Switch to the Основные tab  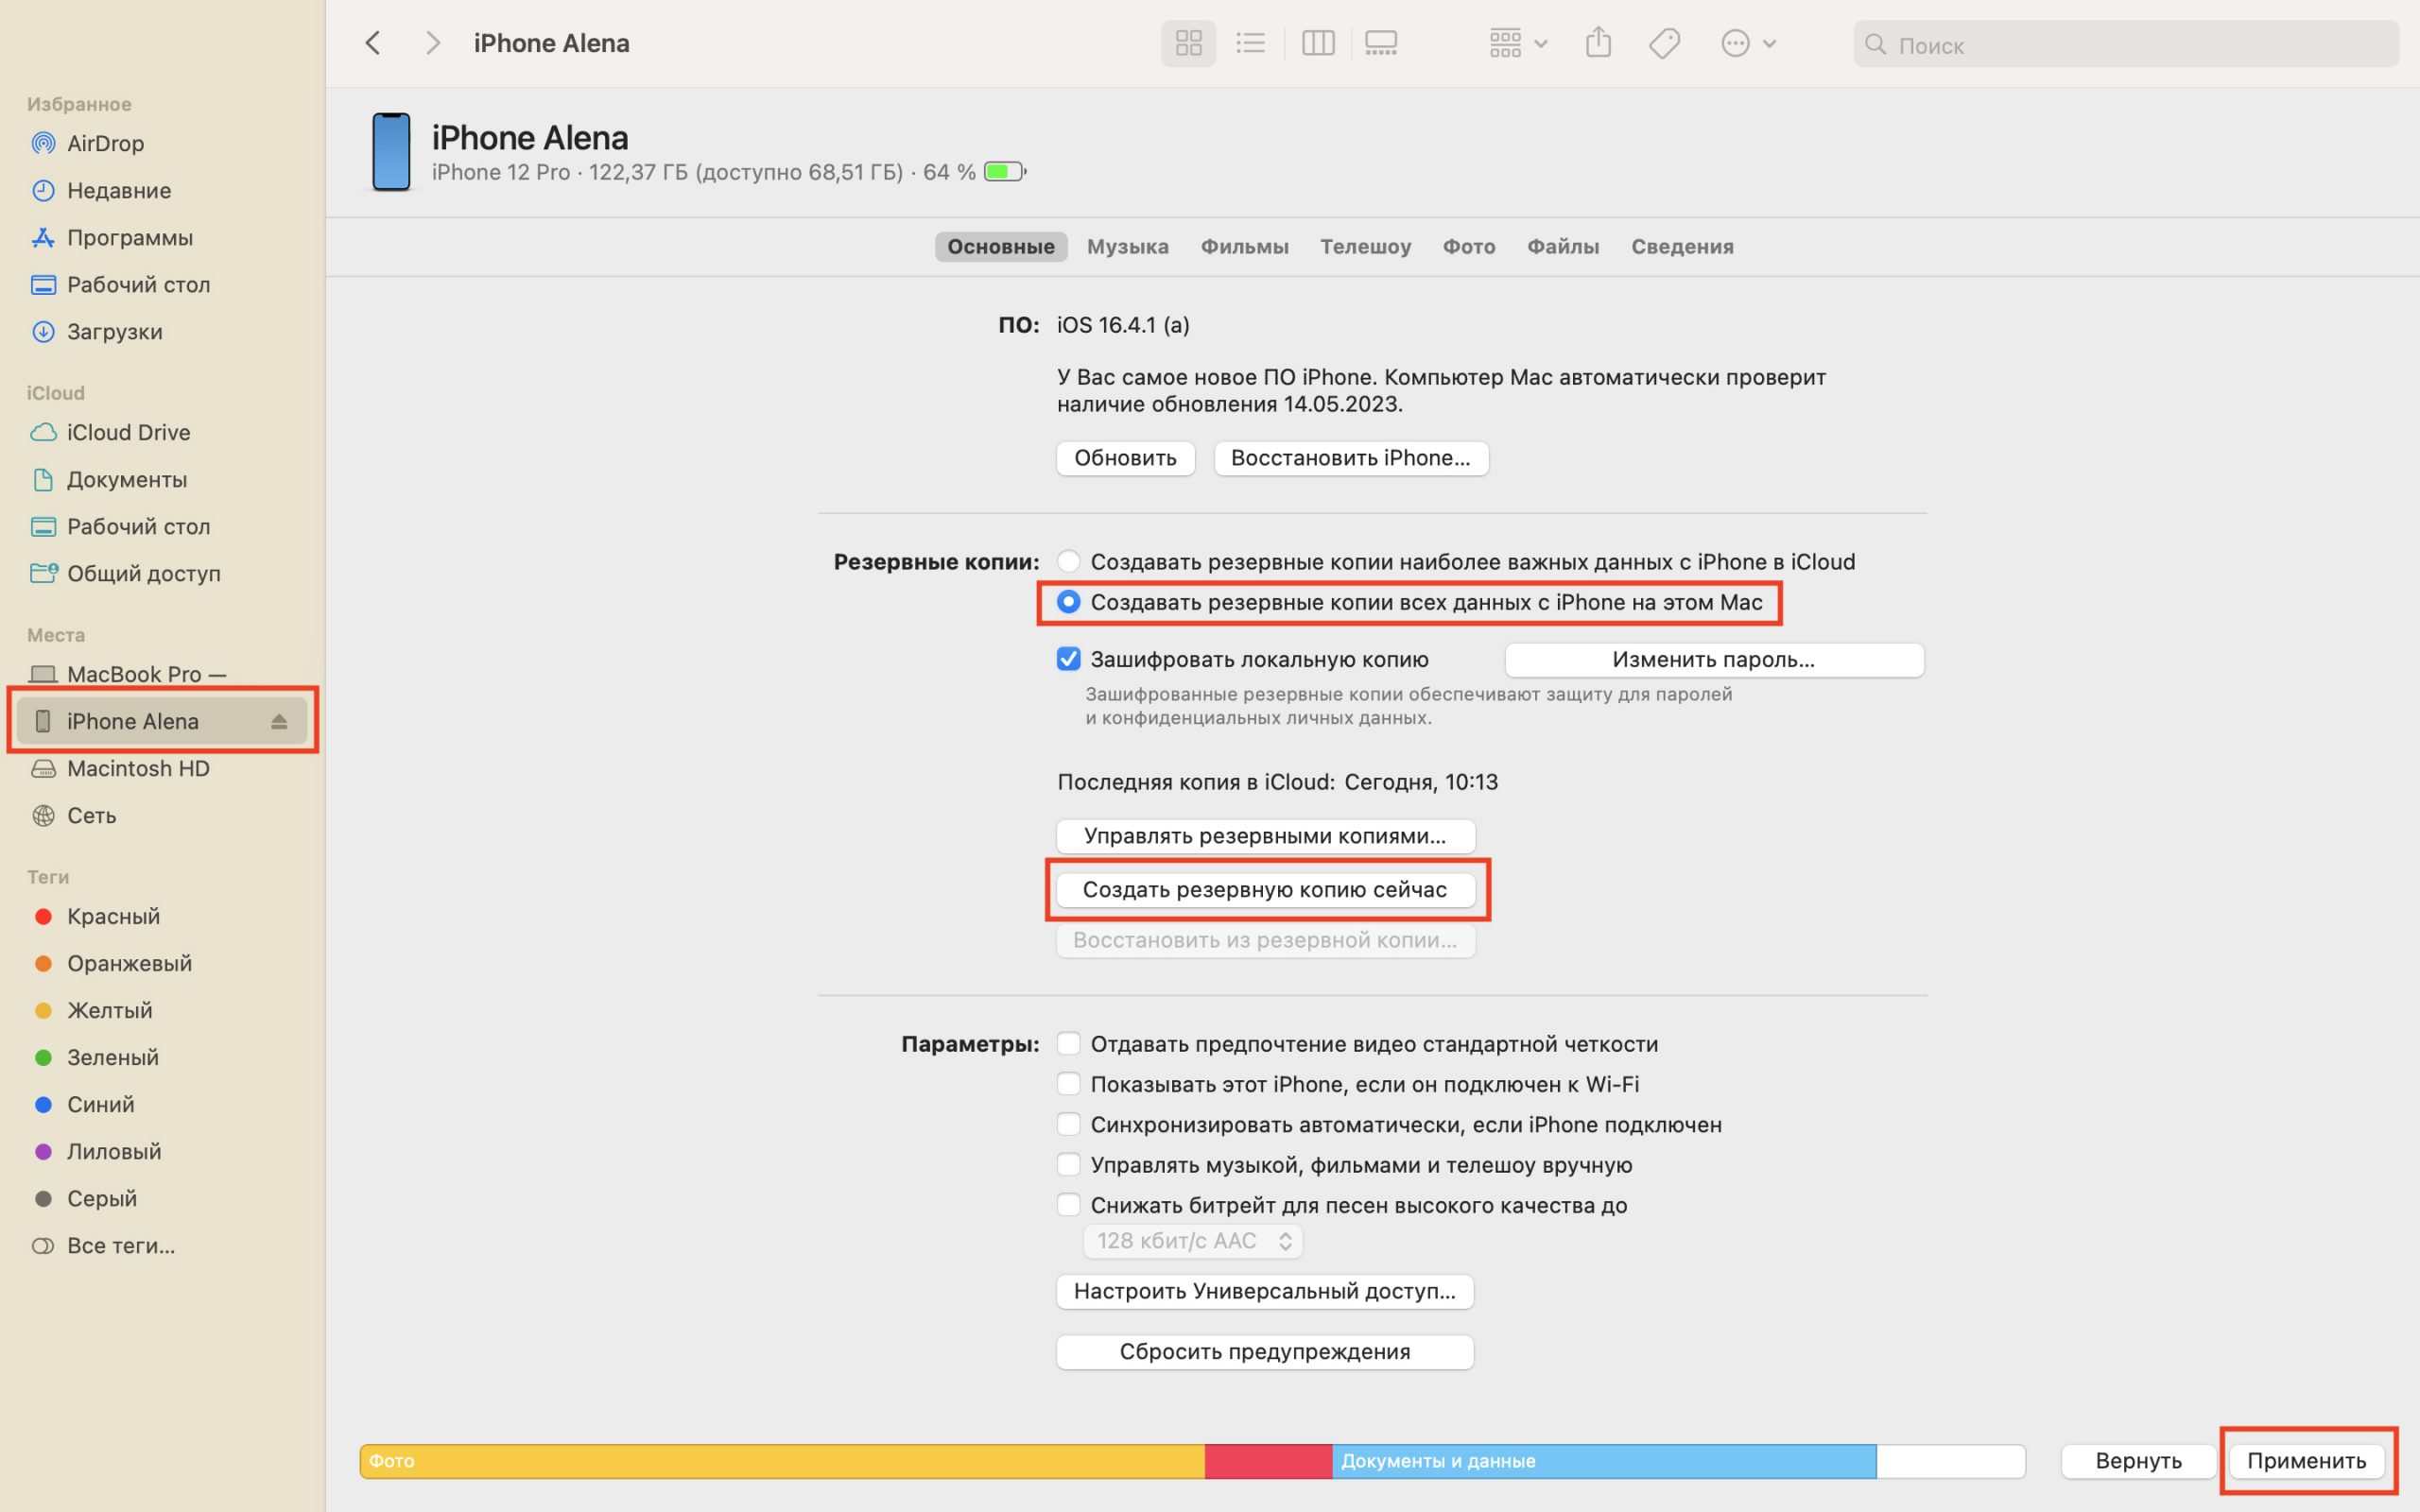[1001, 246]
